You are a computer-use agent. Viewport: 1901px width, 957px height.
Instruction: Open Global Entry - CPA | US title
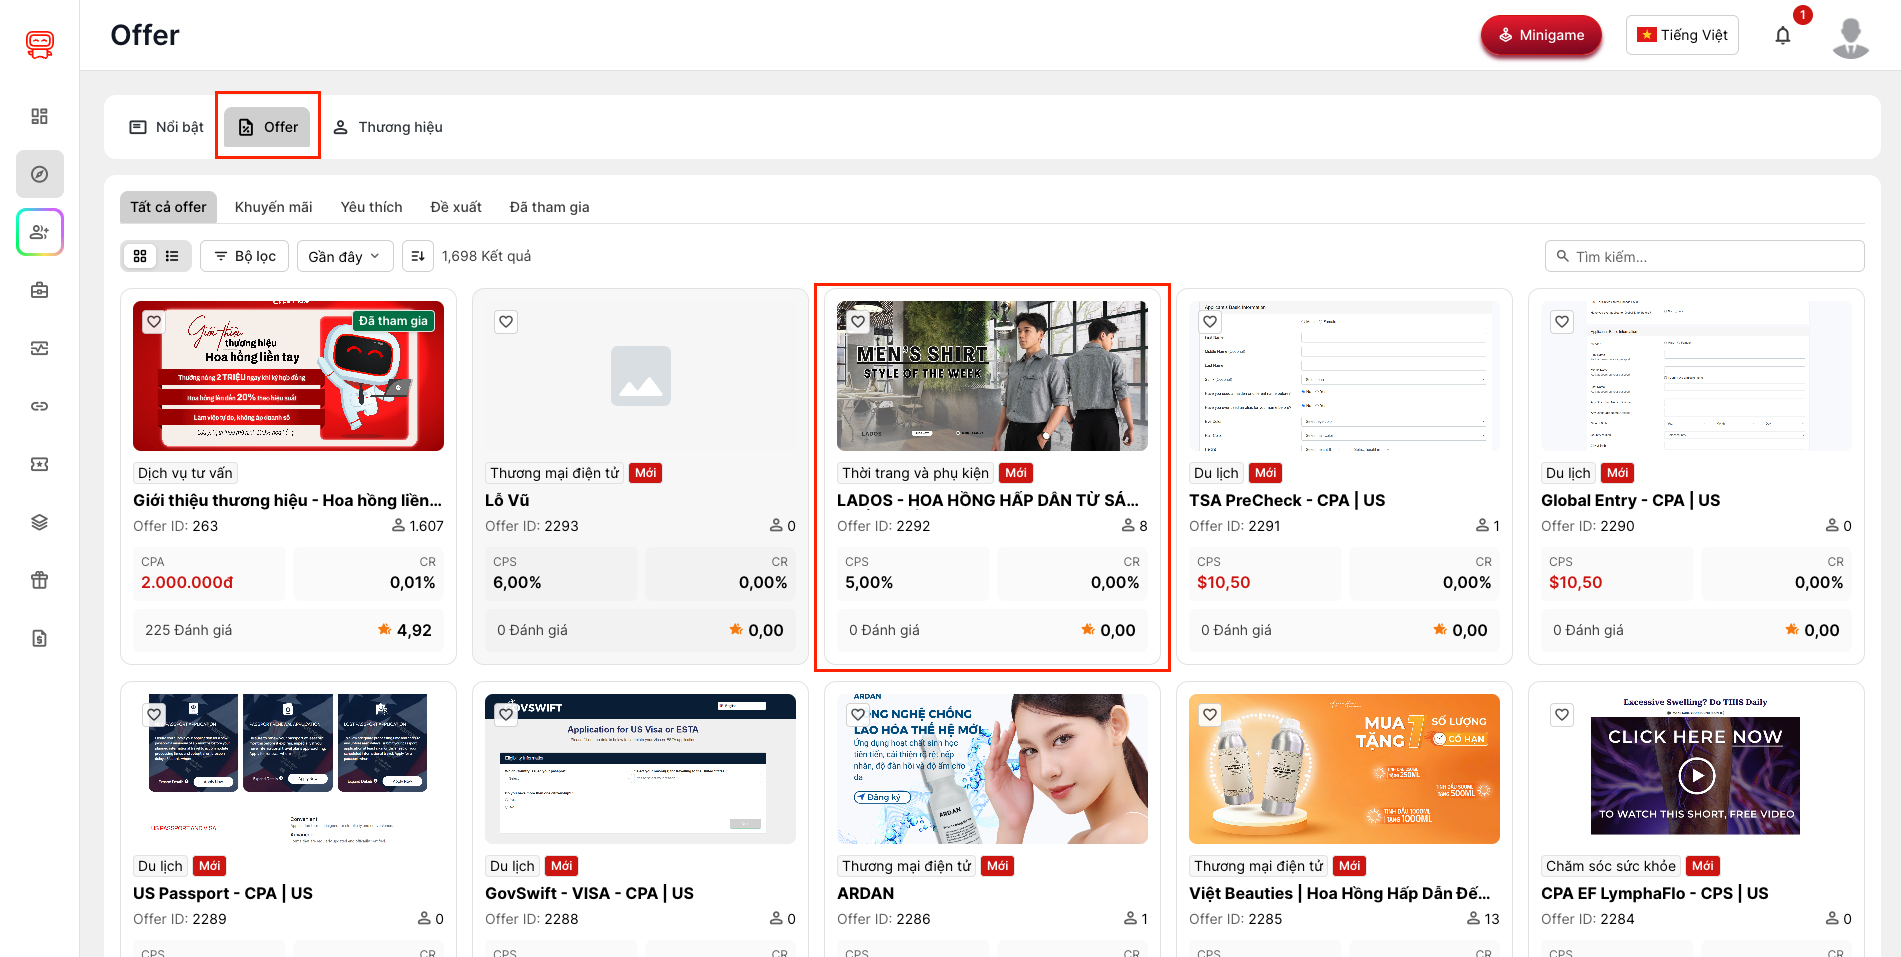(x=1631, y=500)
